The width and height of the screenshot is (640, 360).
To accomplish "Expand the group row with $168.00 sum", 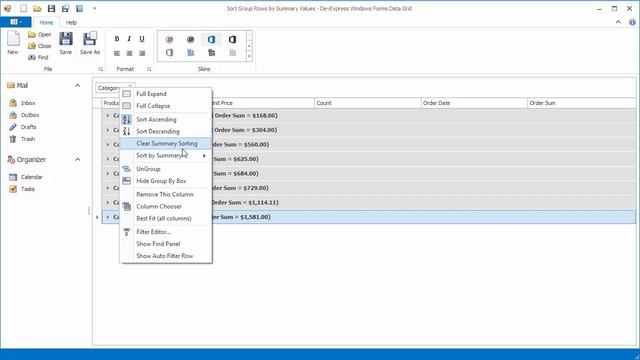I will pos(108,116).
